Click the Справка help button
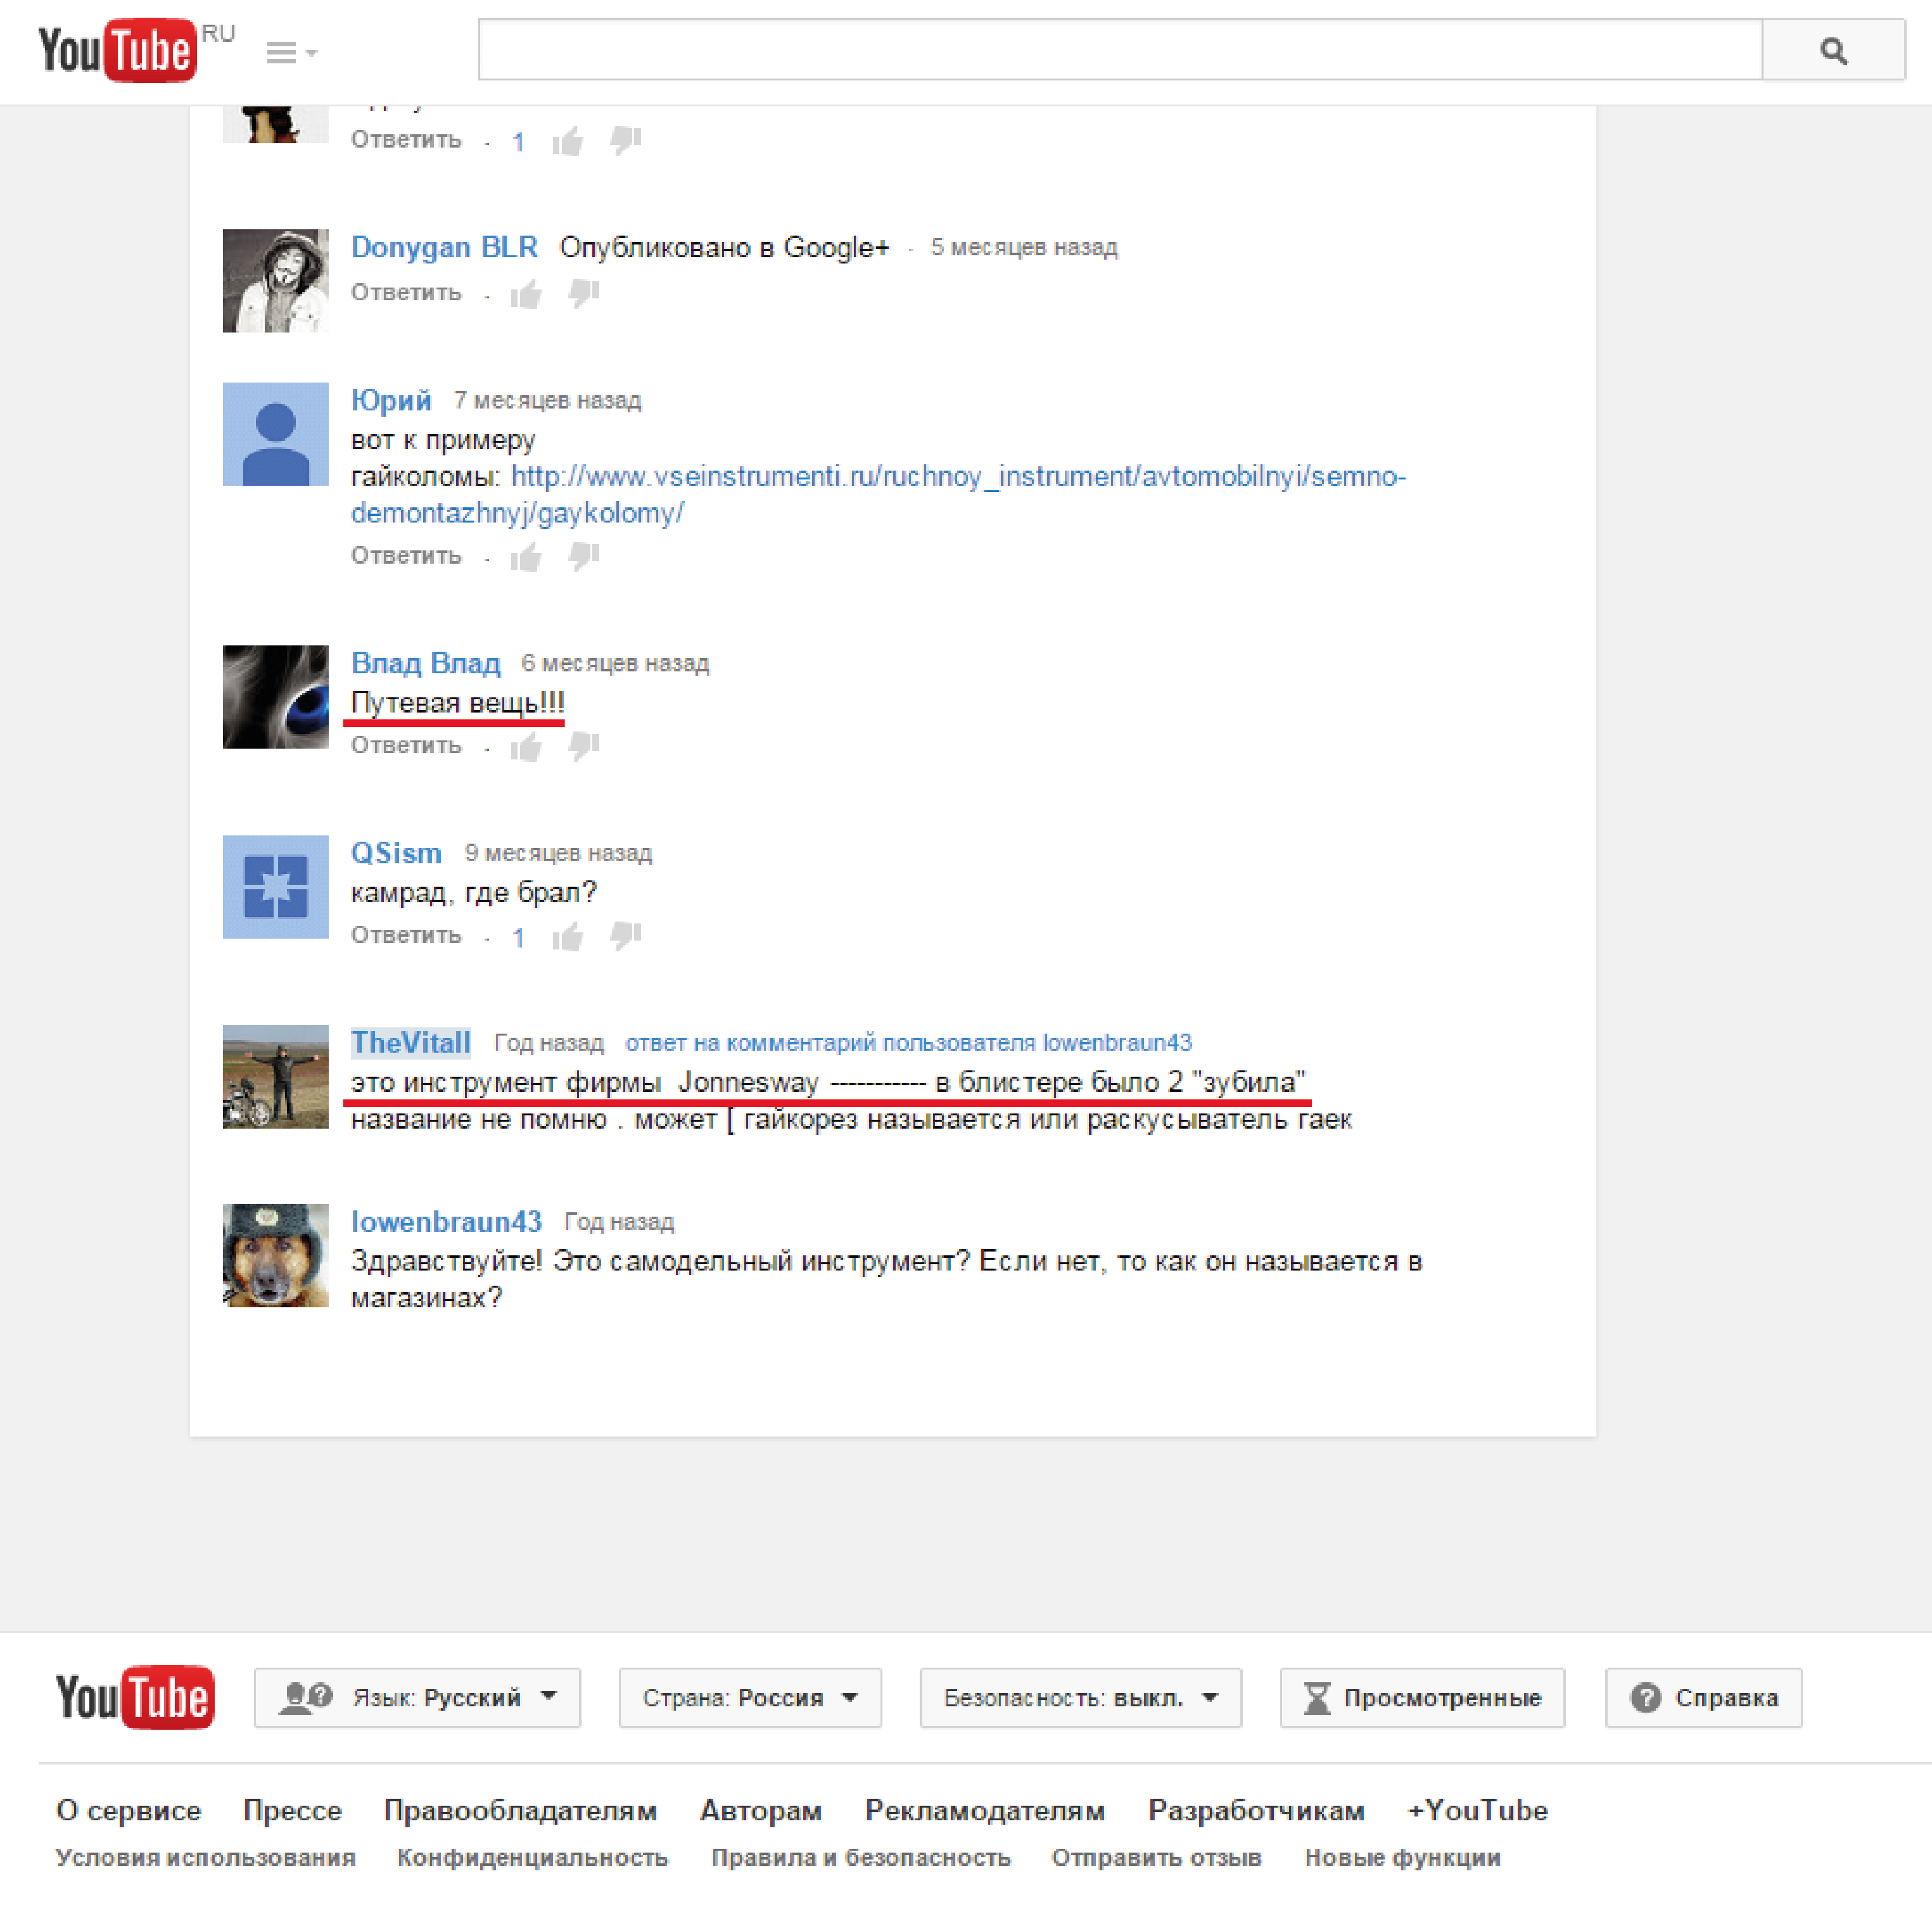This screenshot has width=1932, height=1921. (x=1703, y=1697)
